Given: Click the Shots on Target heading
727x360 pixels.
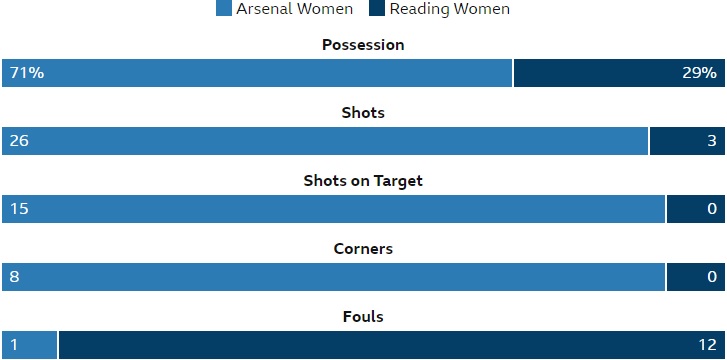Looking at the screenshot, I should click(363, 181).
